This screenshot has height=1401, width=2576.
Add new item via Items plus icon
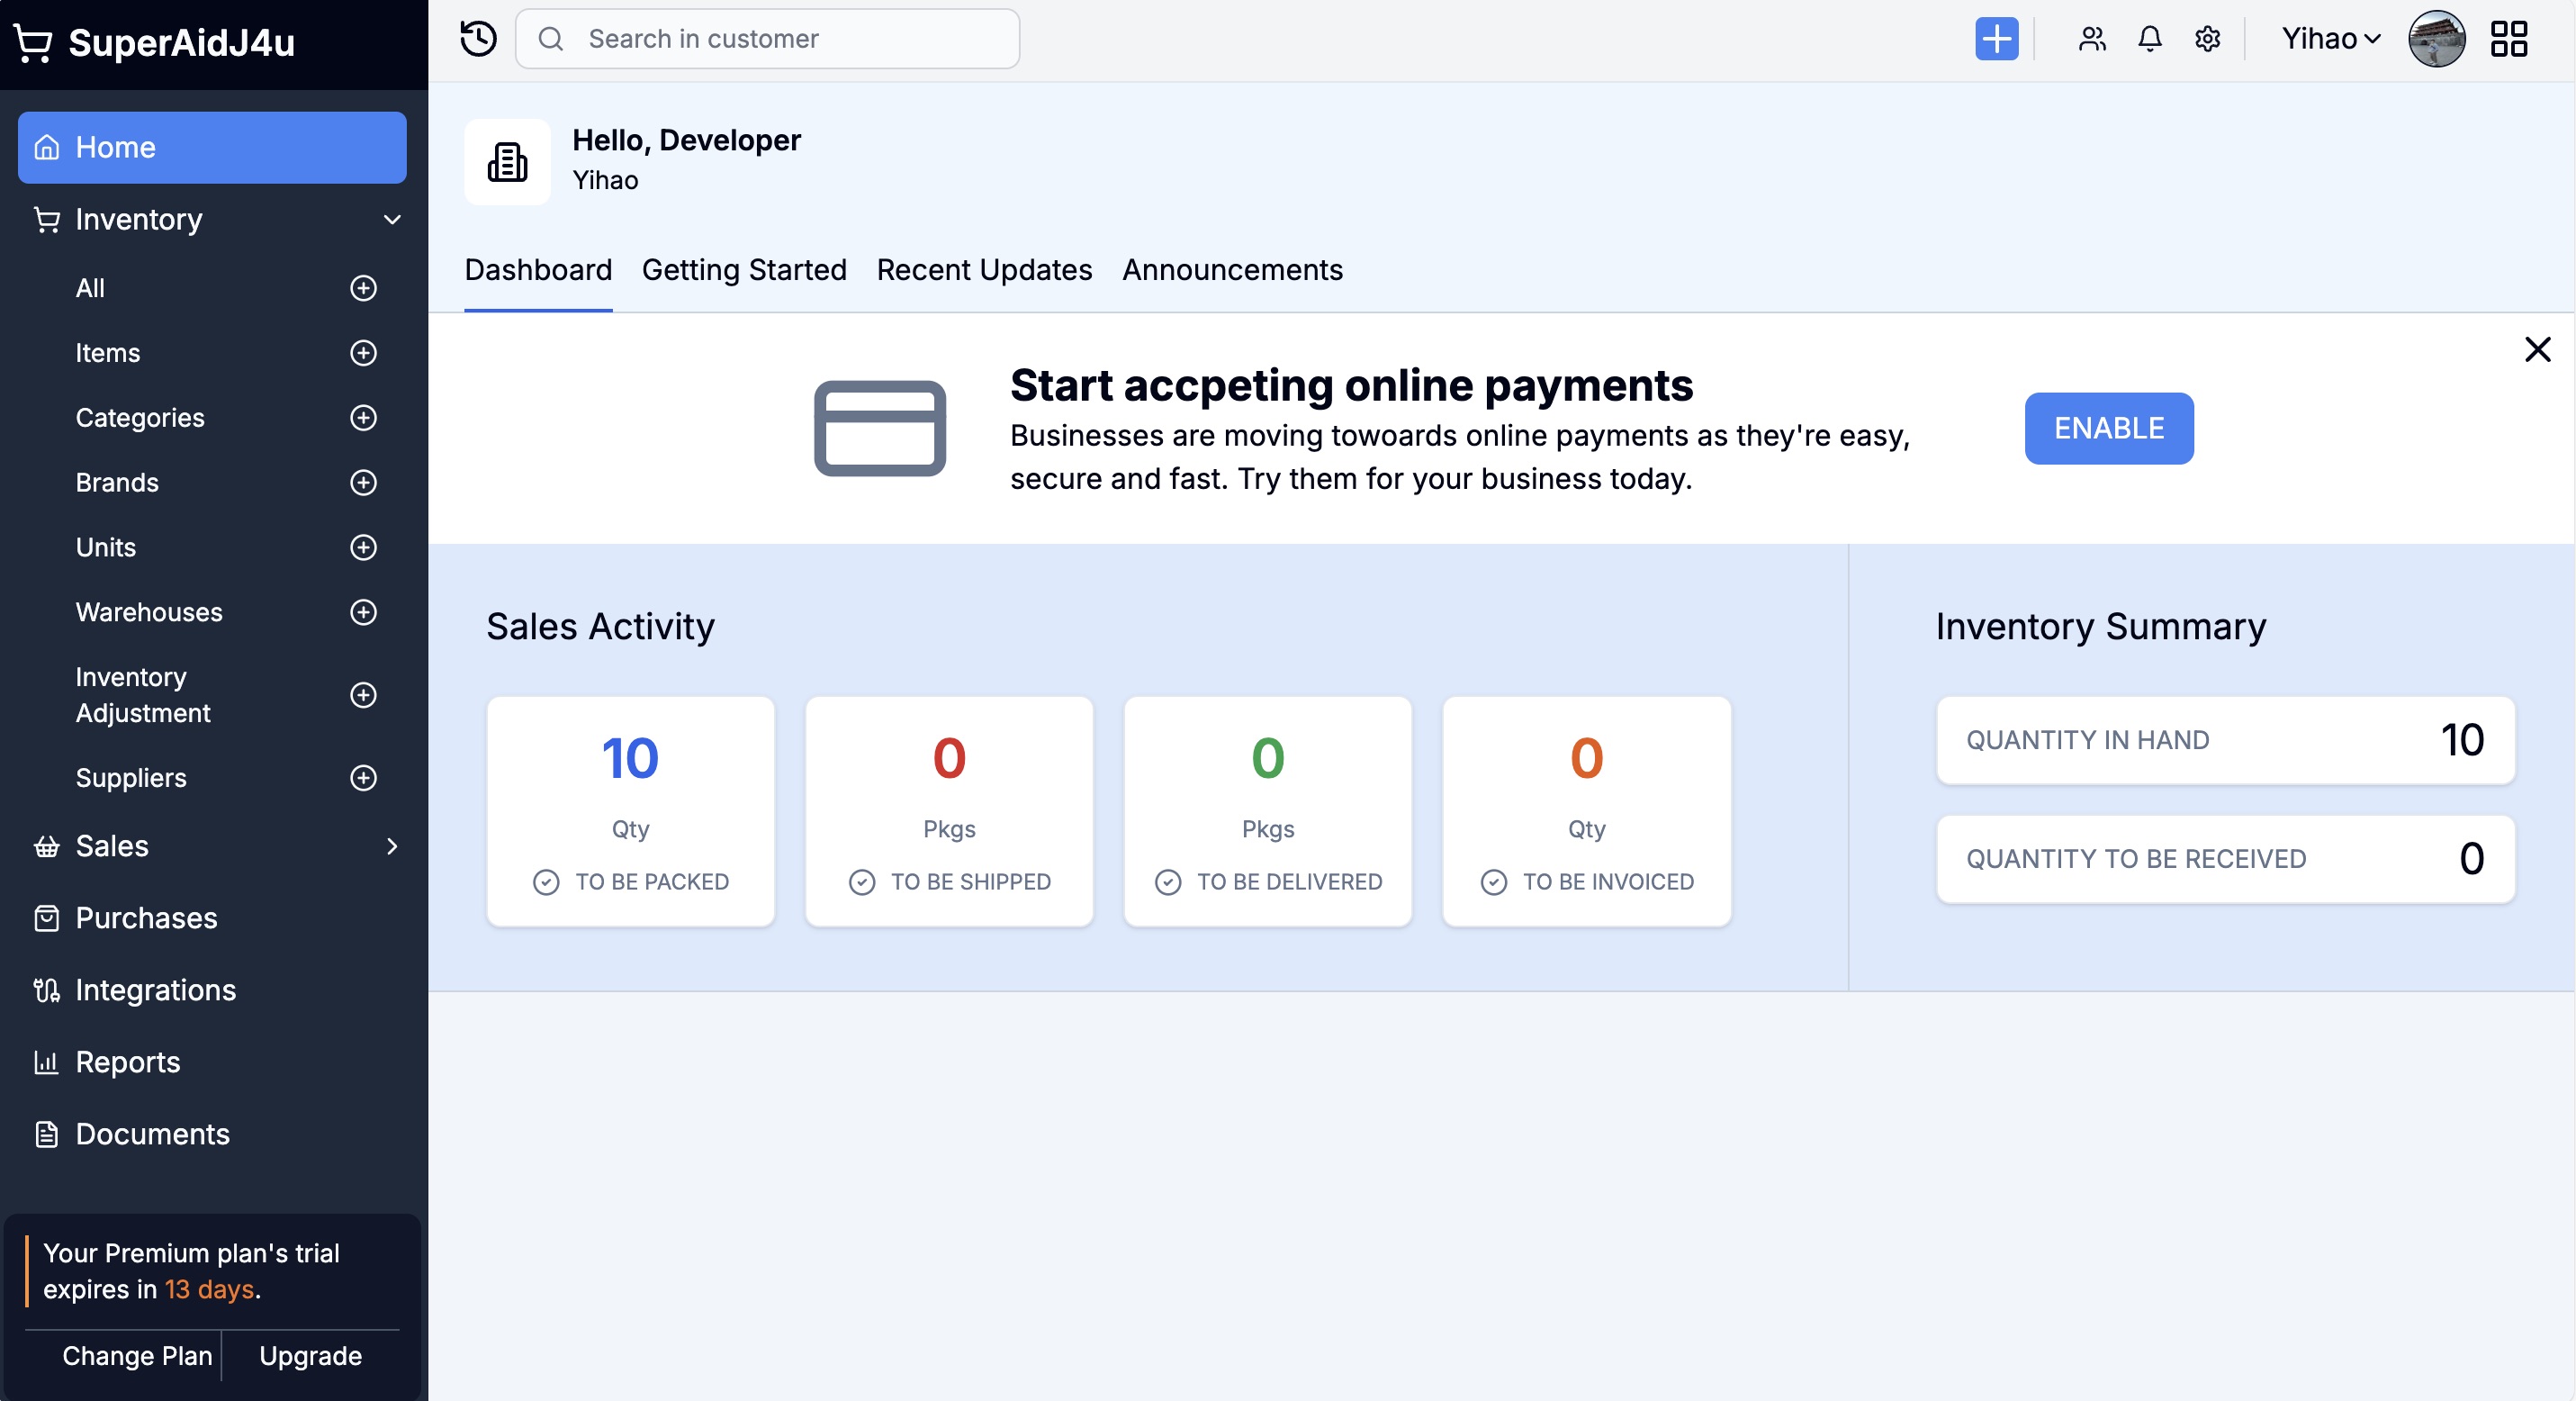coord(363,353)
